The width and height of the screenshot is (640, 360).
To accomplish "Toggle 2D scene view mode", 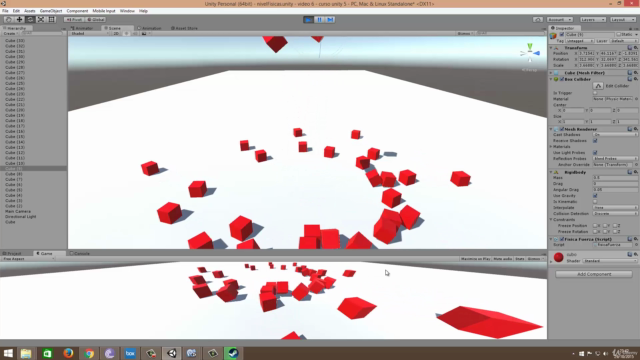I will (116, 33).
